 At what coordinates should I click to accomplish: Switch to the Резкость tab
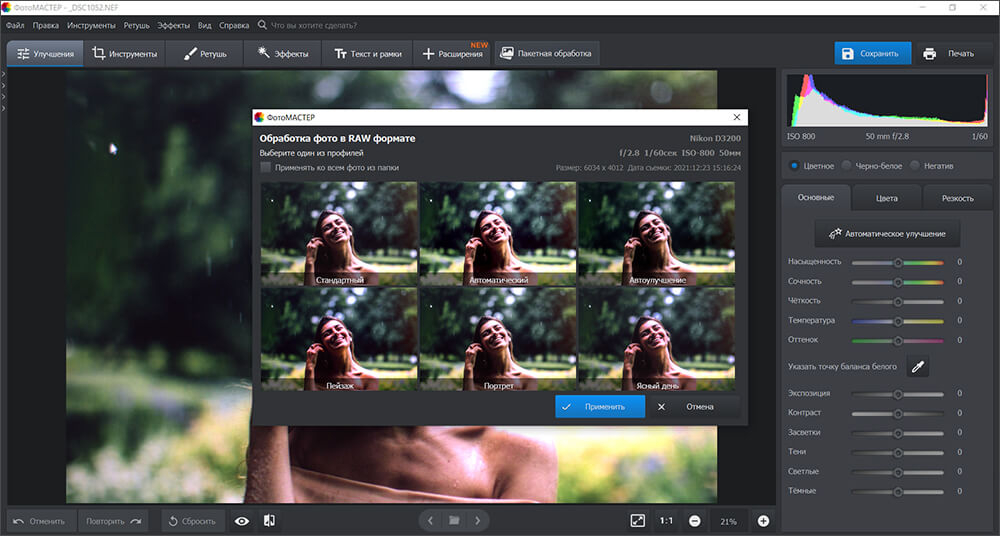pyautogui.click(x=957, y=198)
